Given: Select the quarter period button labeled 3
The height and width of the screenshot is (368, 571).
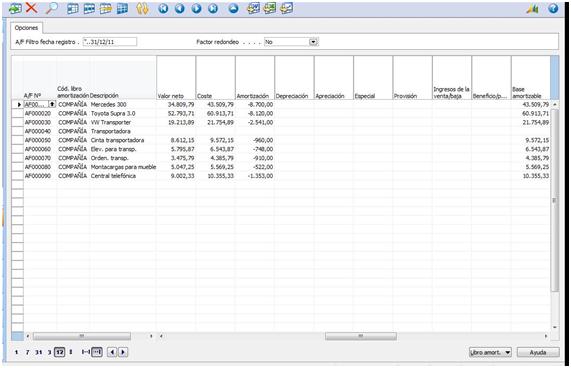Looking at the screenshot, I should click(x=49, y=352).
